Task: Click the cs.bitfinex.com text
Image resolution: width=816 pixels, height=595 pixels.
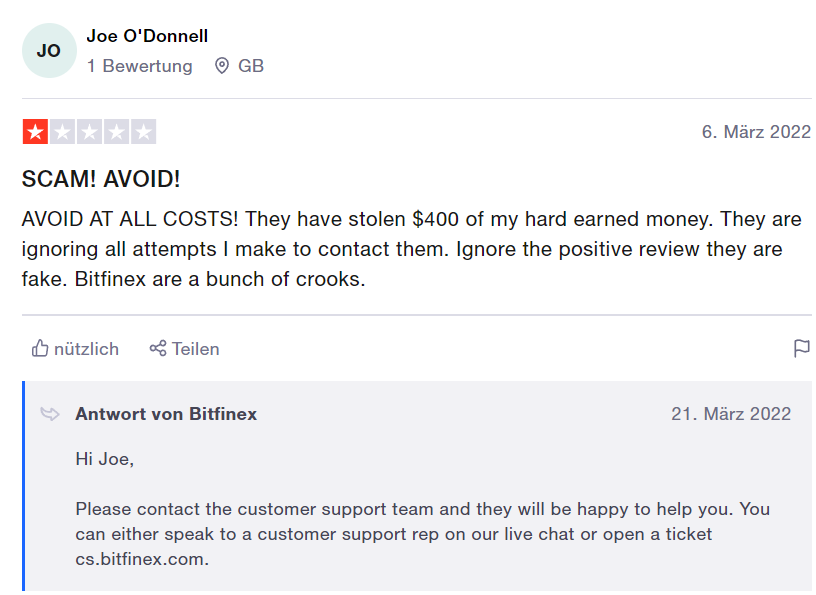Action: (141, 559)
